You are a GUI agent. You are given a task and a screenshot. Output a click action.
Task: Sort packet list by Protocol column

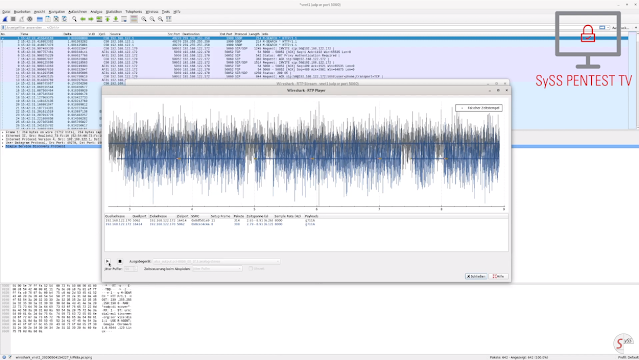240,34
